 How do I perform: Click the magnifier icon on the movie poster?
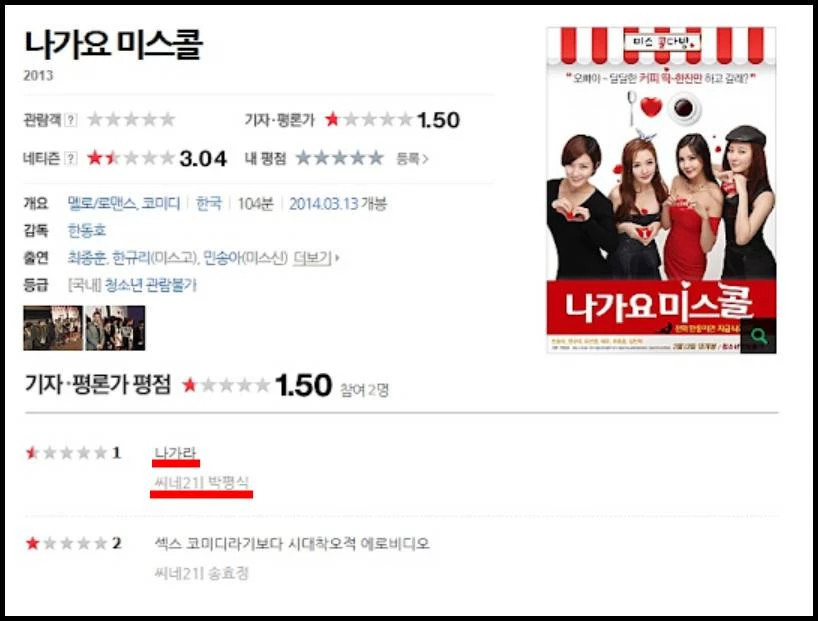pyautogui.click(x=758, y=336)
